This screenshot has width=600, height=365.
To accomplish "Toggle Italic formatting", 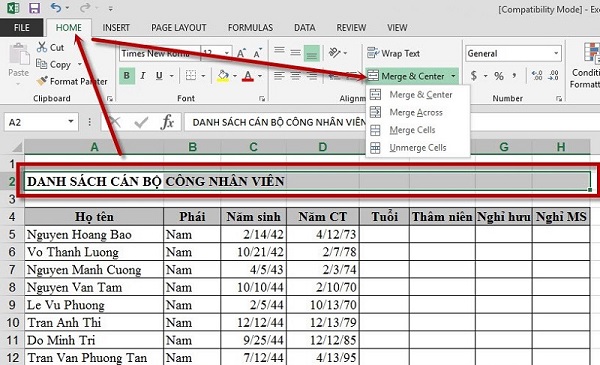I will (143, 76).
